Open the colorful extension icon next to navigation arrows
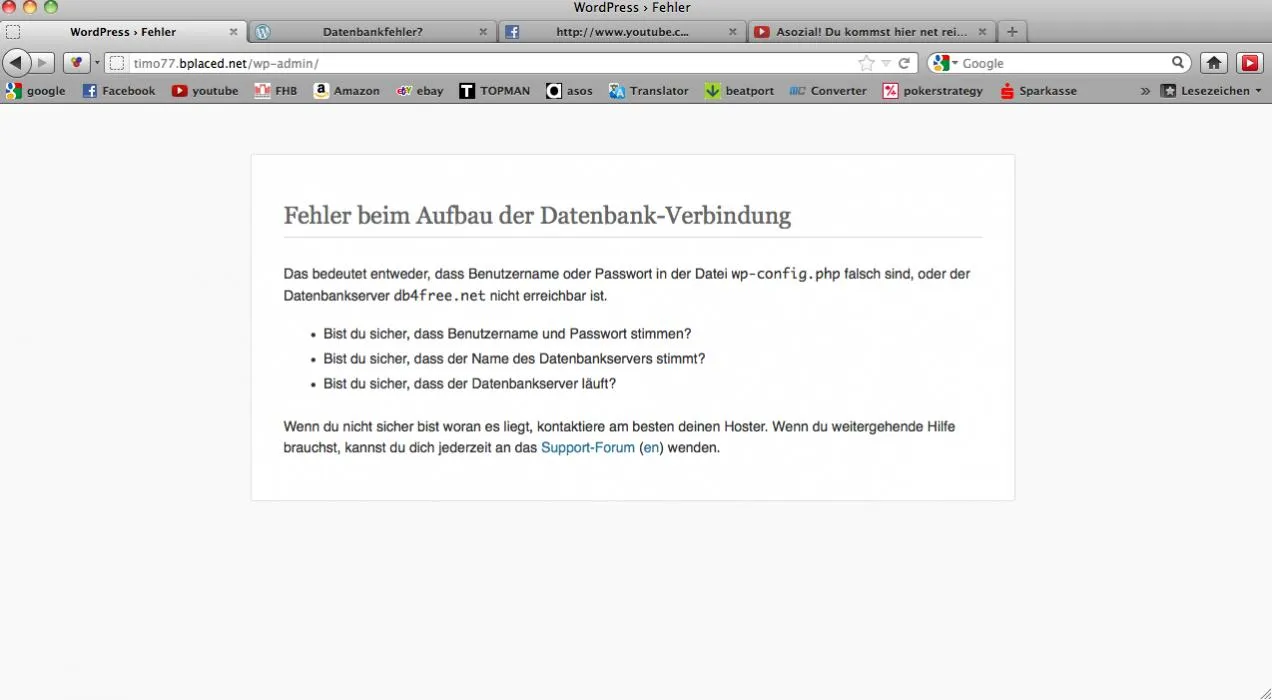The height and width of the screenshot is (700, 1272). tap(77, 63)
